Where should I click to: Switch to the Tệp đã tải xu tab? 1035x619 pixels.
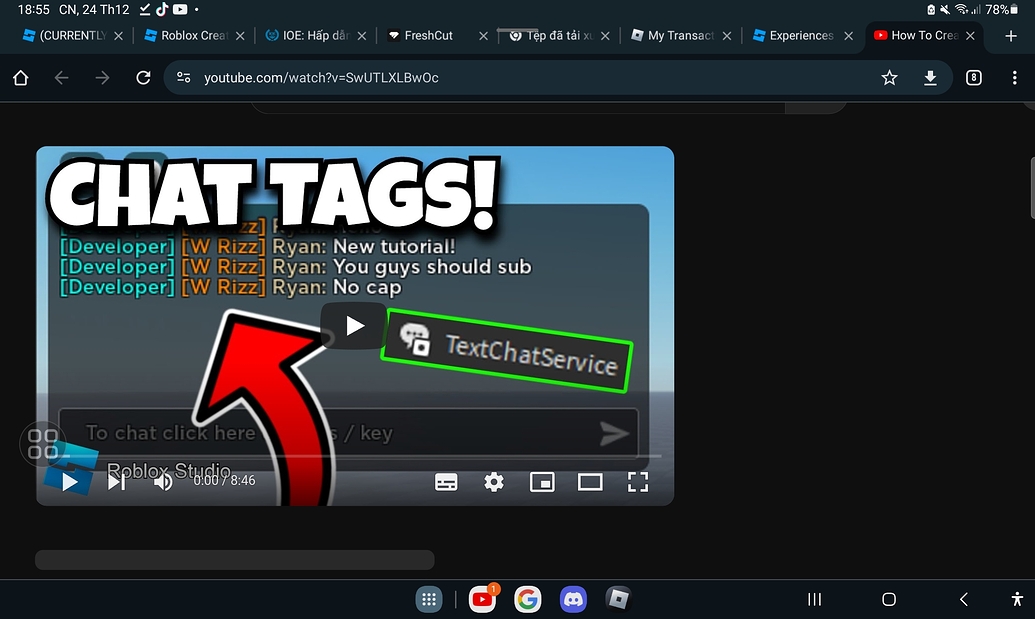[552, 36]
